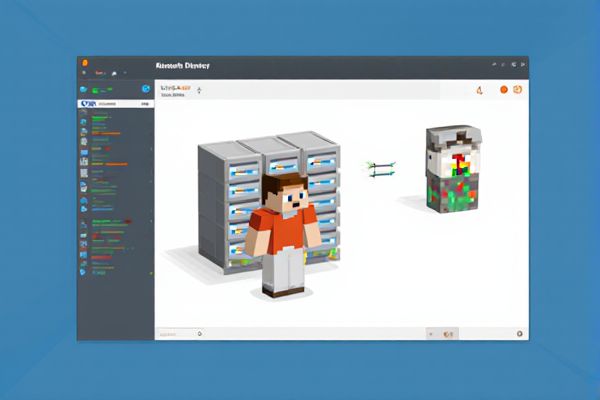Click the blue icon at bottom of sidebar list
Image resolution: width=600 pixels, height=400 pixels.
click(x=83, y=272)
